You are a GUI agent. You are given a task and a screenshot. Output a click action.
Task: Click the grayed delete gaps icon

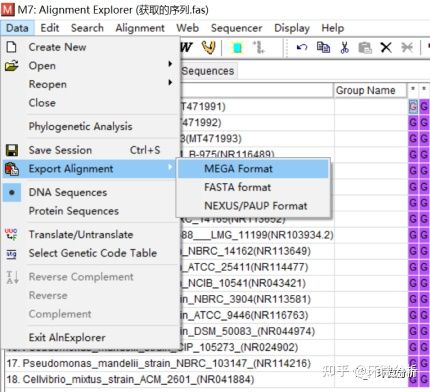coord(407,47)
